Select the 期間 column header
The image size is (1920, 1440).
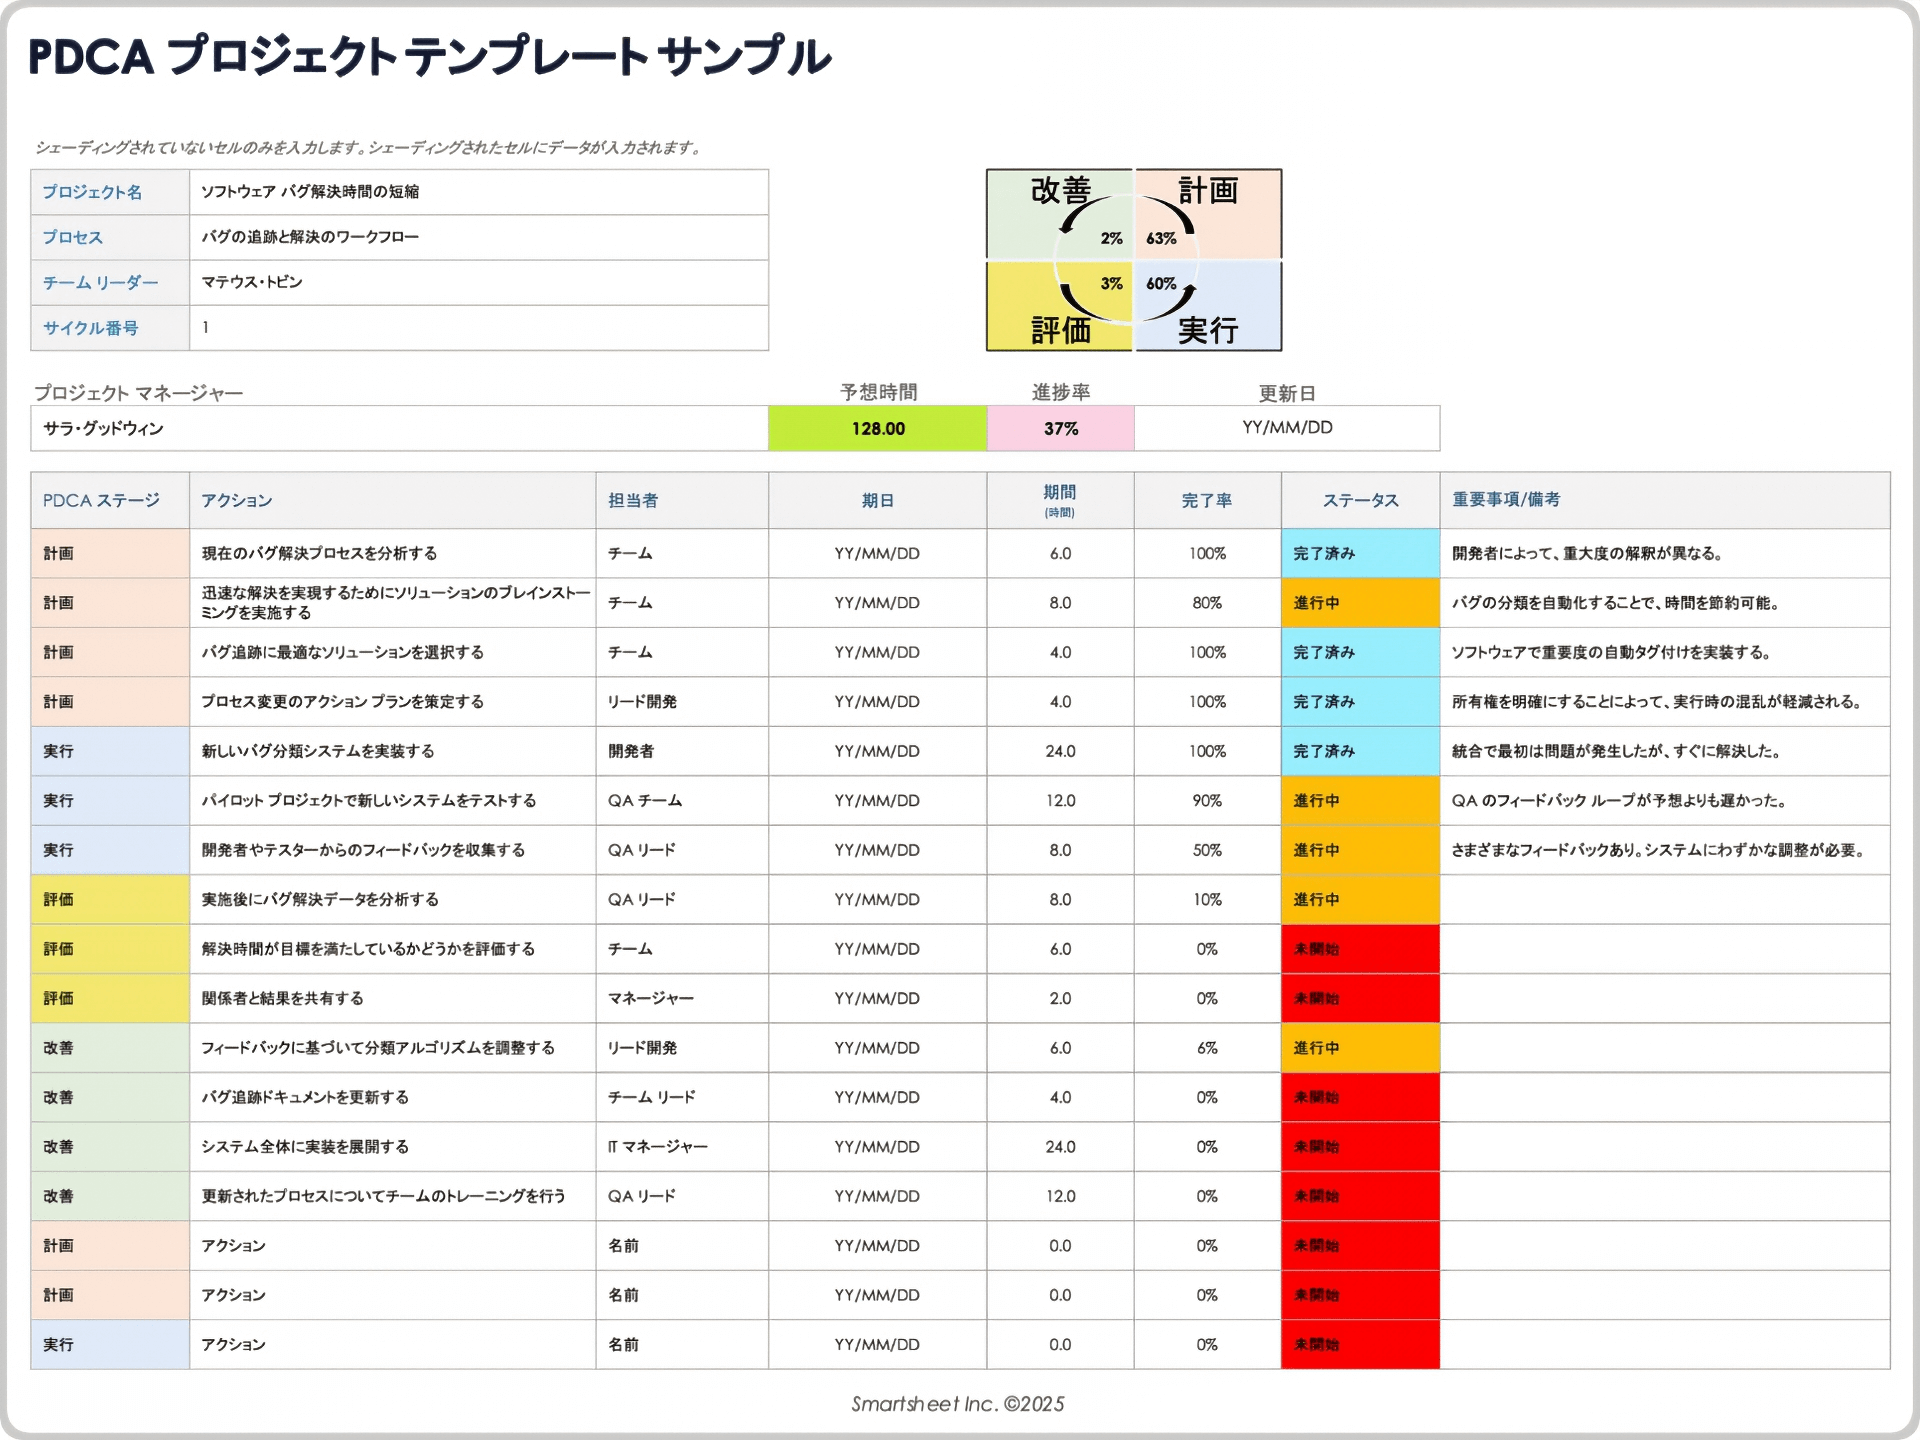point(1060,500)
